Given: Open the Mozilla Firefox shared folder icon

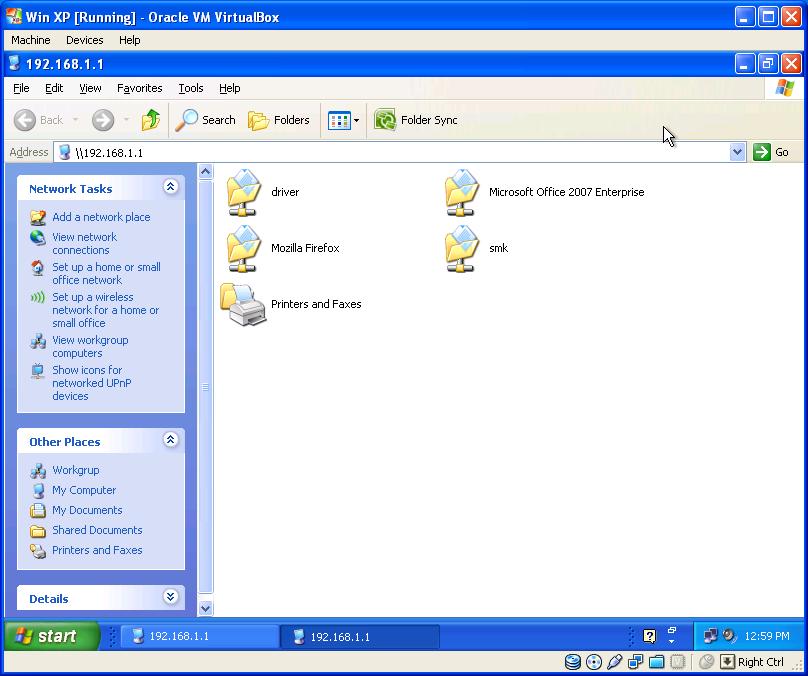Looking at the screenshot, I should pos(243,248).
